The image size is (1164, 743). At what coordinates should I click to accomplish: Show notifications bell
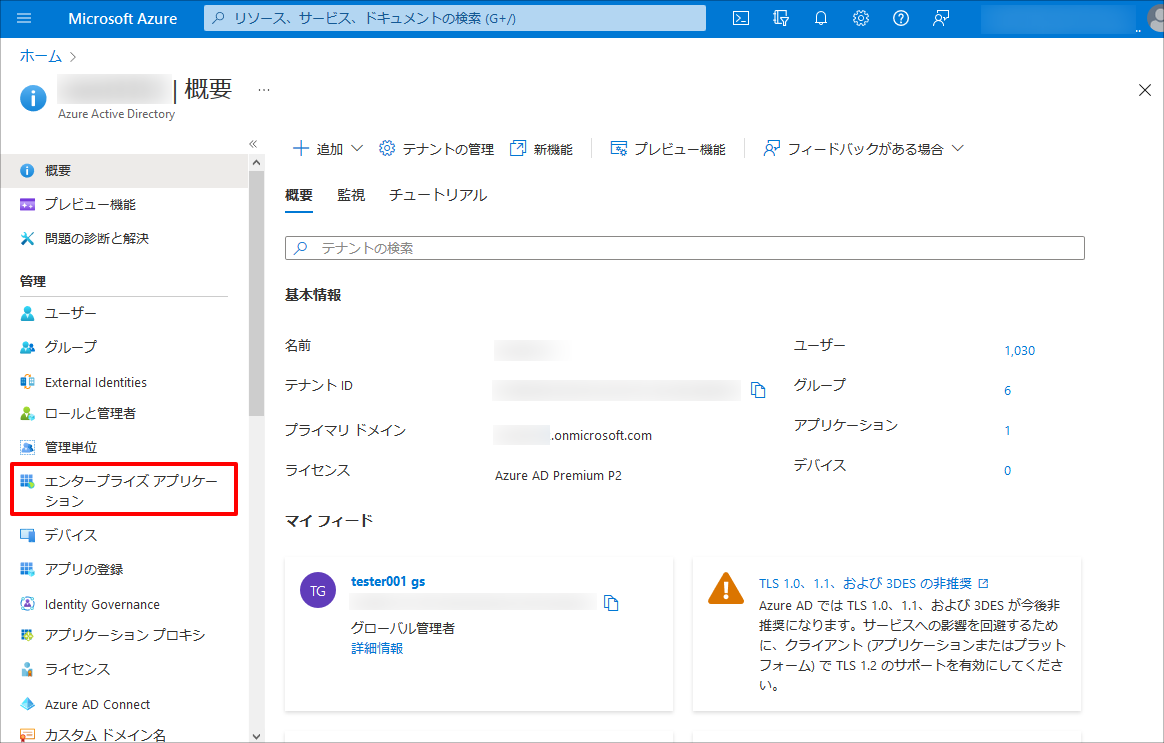[821, 18]
